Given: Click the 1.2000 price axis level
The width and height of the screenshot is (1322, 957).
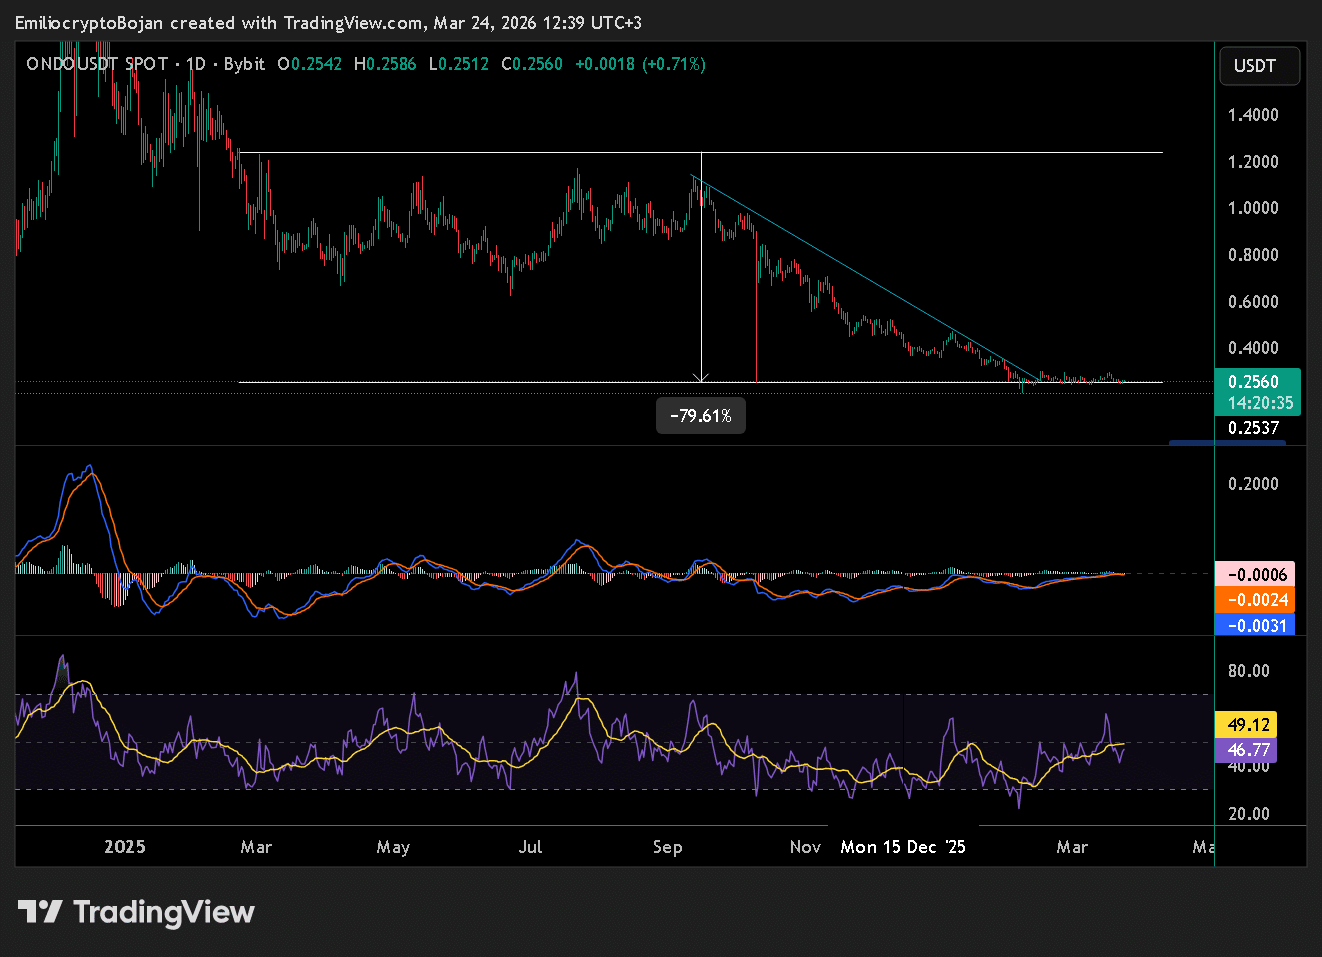Looking at the screenshot, I should pos(1253,162).
